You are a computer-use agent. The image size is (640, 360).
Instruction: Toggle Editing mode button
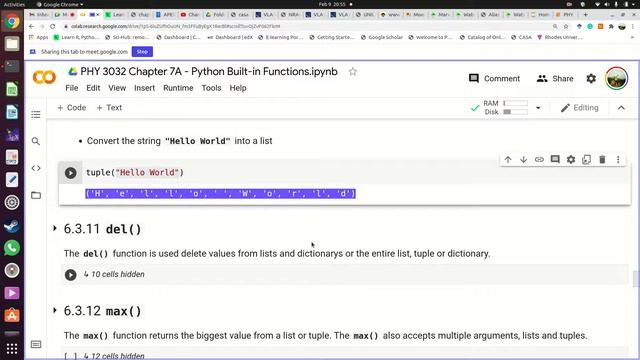pyautogui.click(x=580, y=108)
